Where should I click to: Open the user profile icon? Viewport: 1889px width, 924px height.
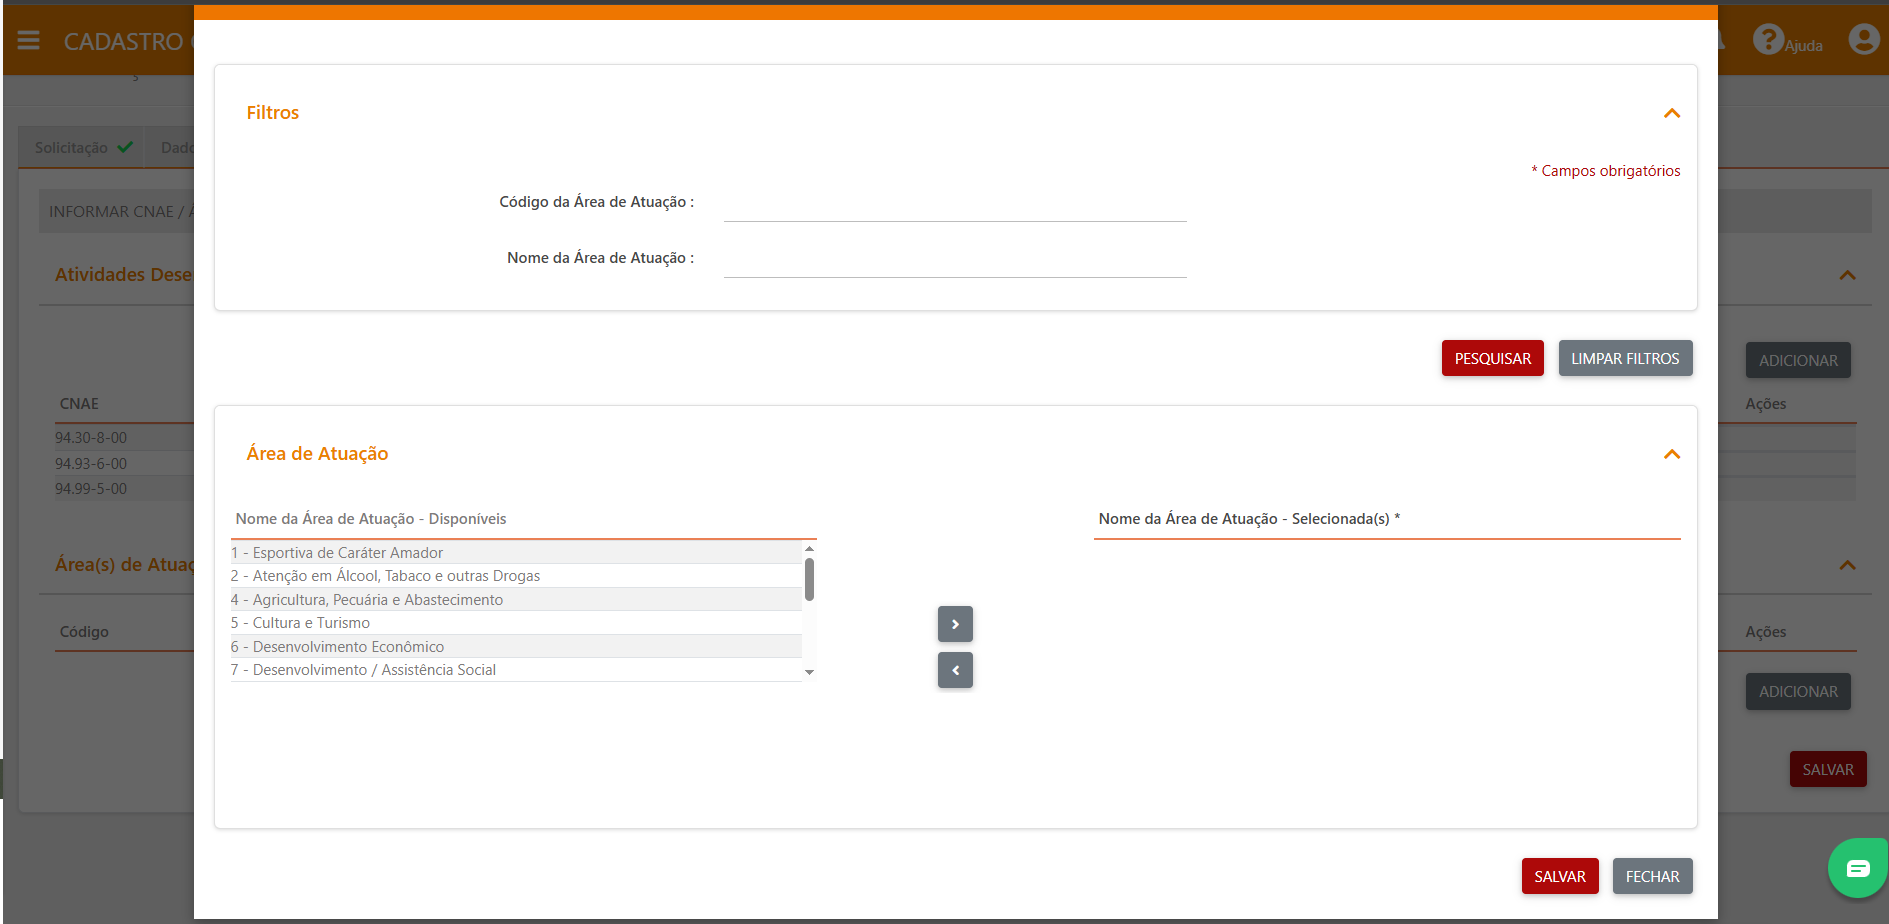tap(1863, 40)
